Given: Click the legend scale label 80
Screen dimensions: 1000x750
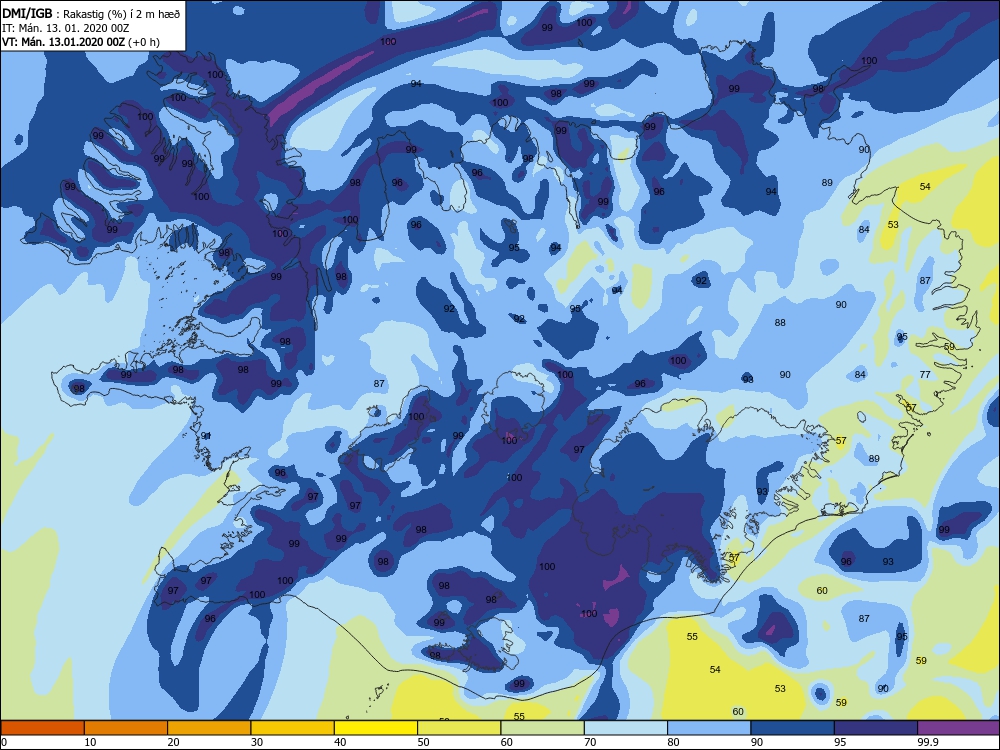Looking at the screenshot, I should pos(673,742).
